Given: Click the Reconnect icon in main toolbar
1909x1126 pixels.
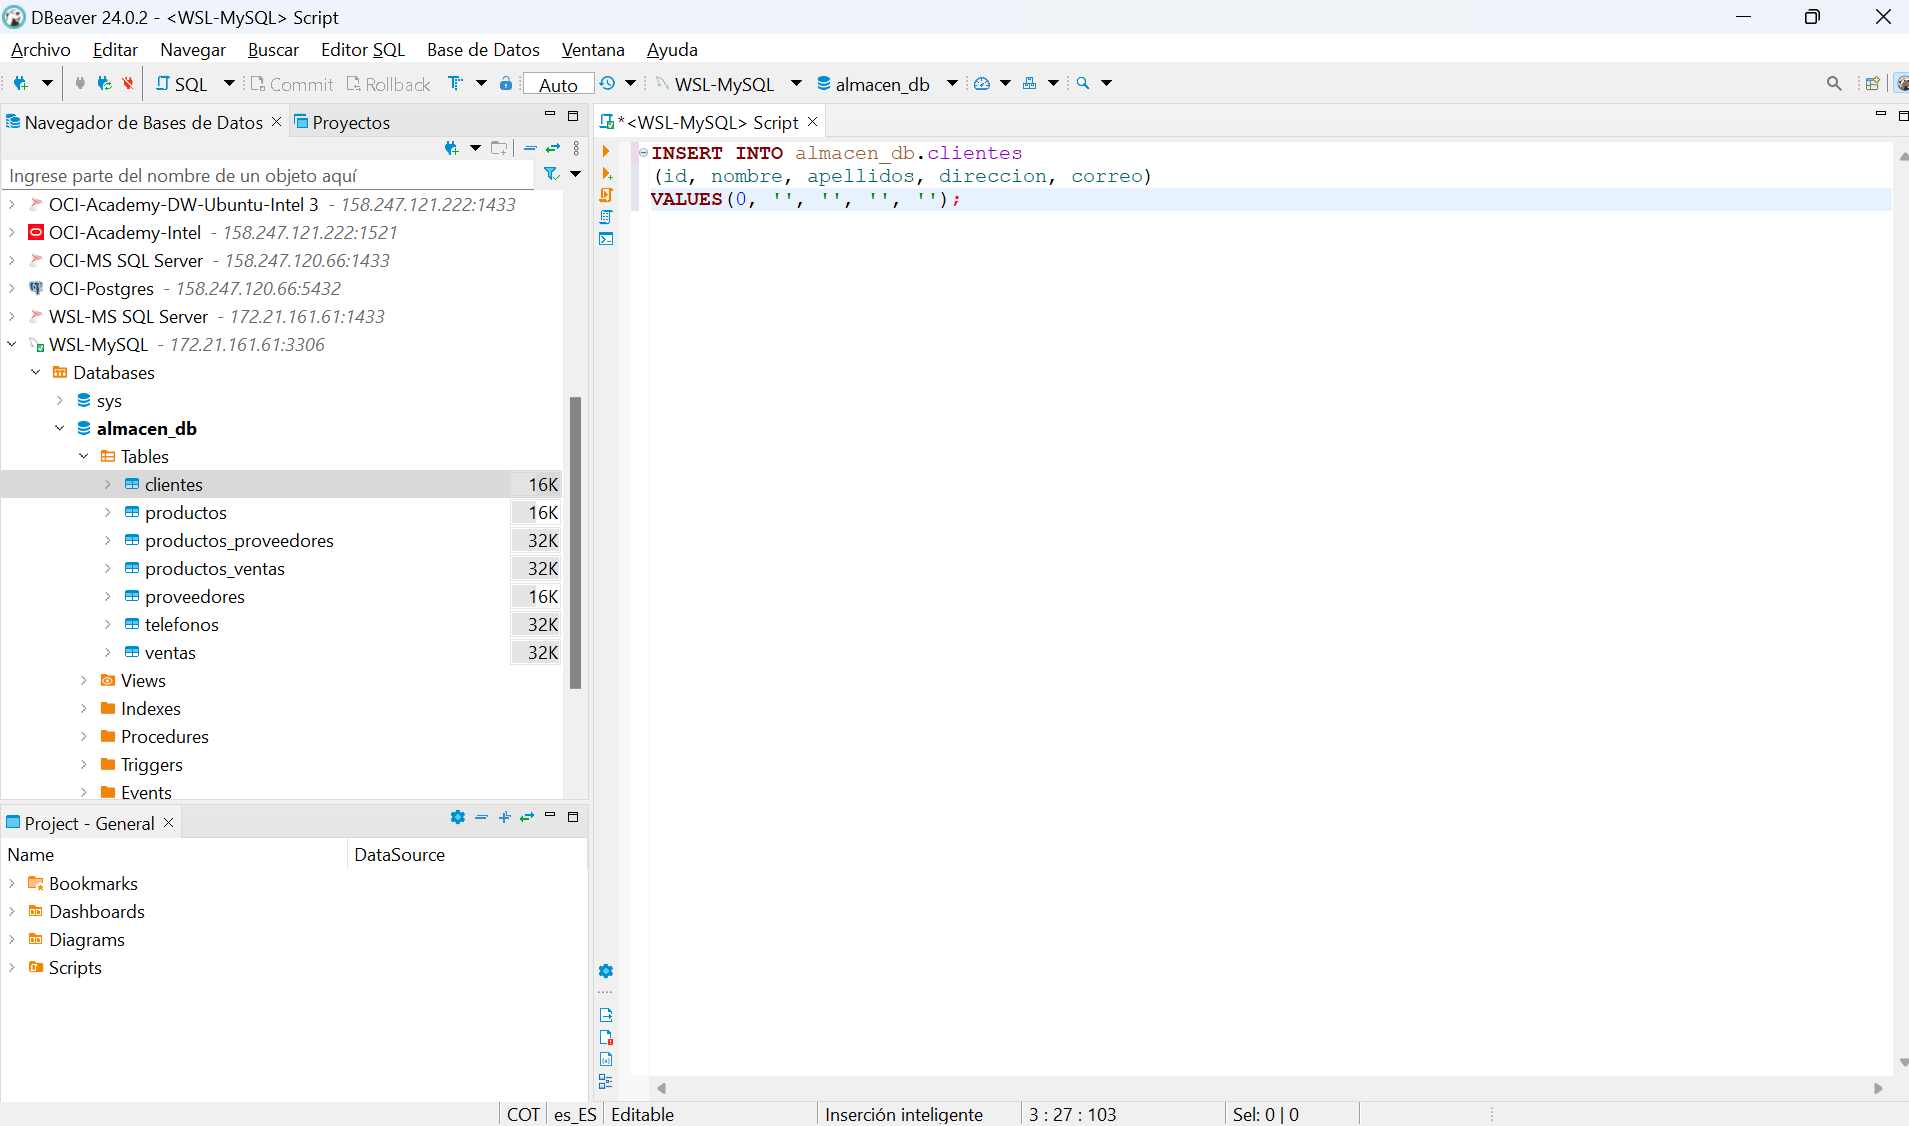Looking at the screenshot, I should tap(104, 84).
